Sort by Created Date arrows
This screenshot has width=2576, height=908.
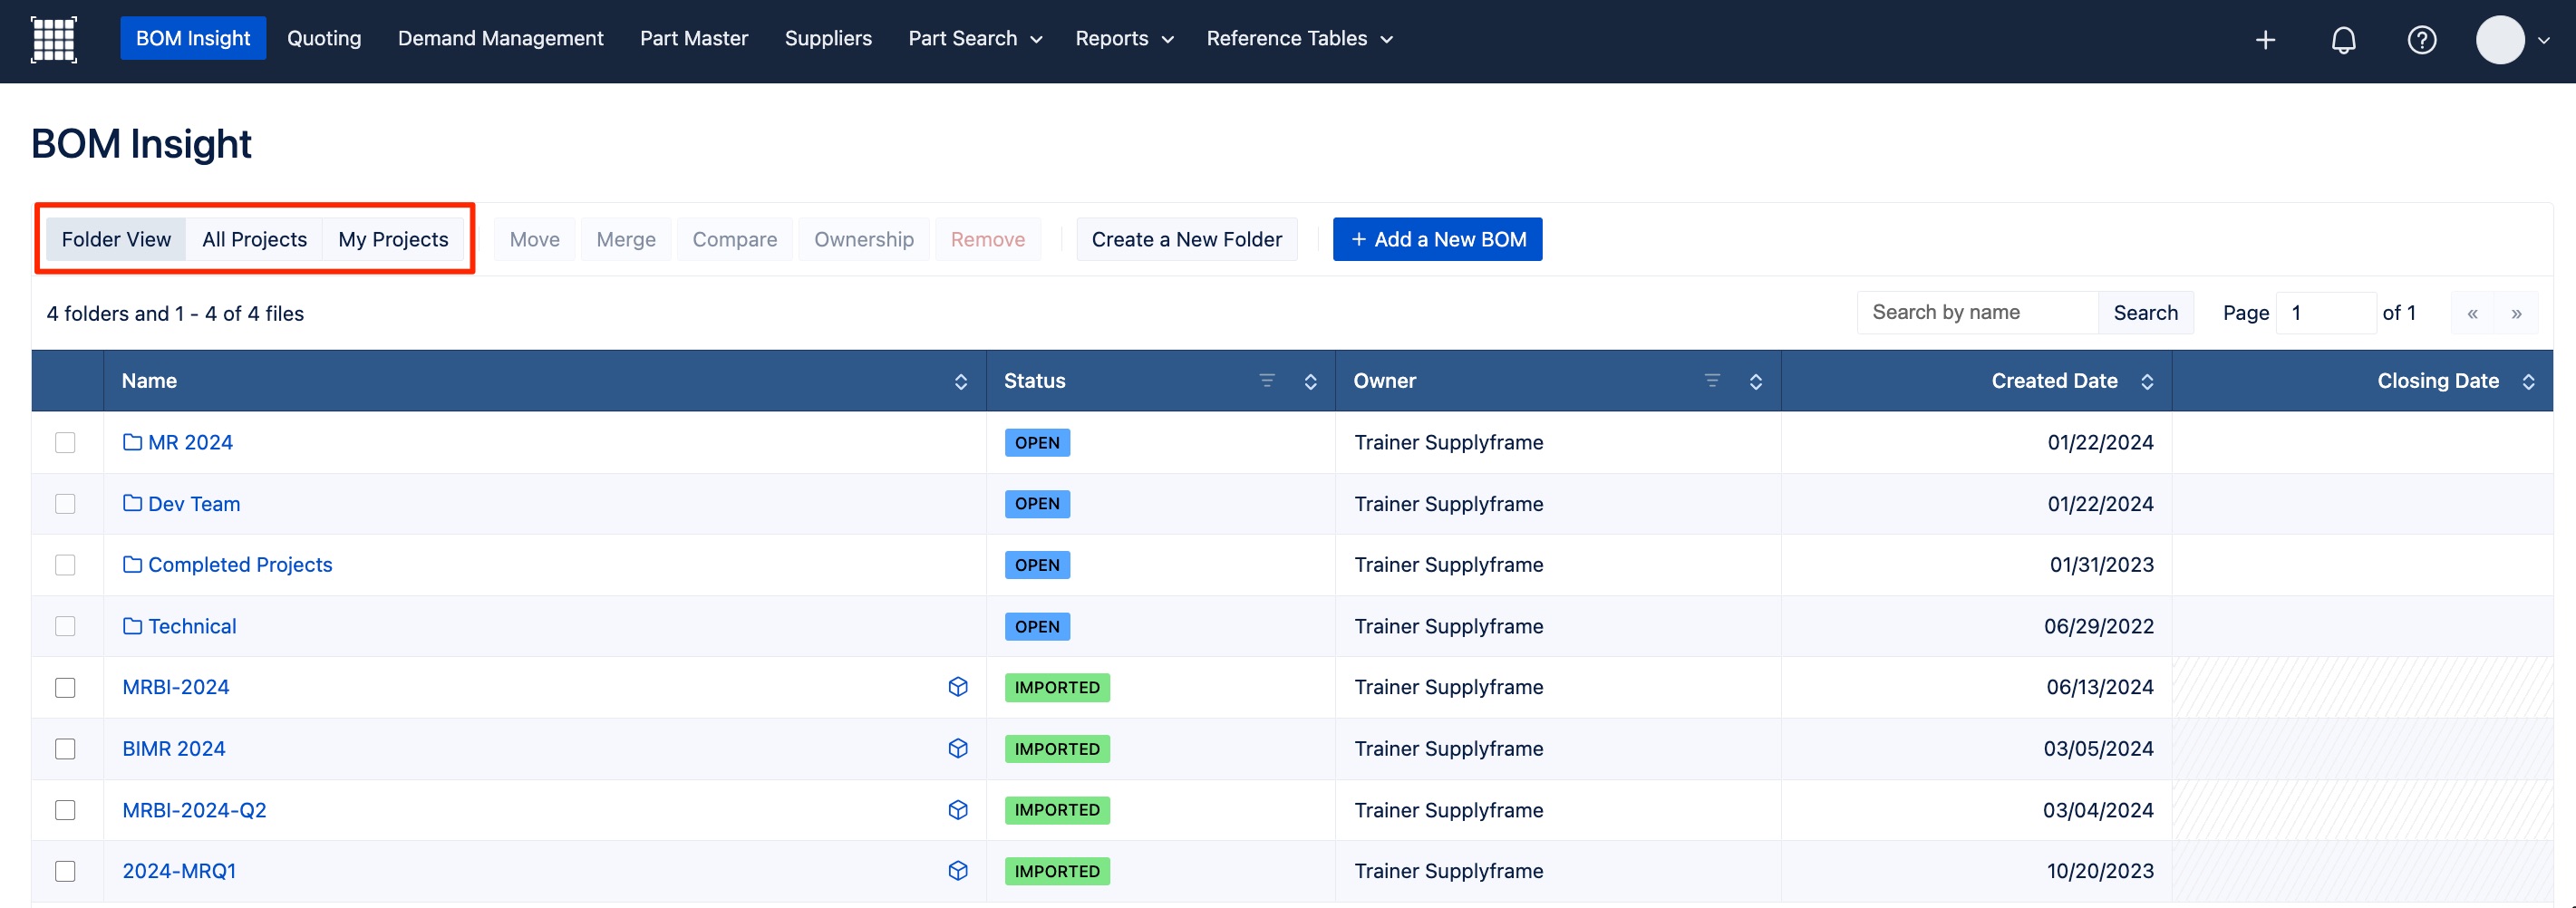[2147, 381]
